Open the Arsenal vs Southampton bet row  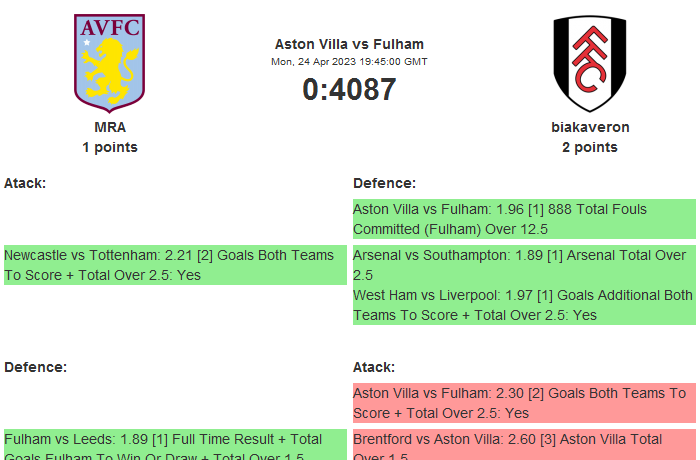pos(524,264)
